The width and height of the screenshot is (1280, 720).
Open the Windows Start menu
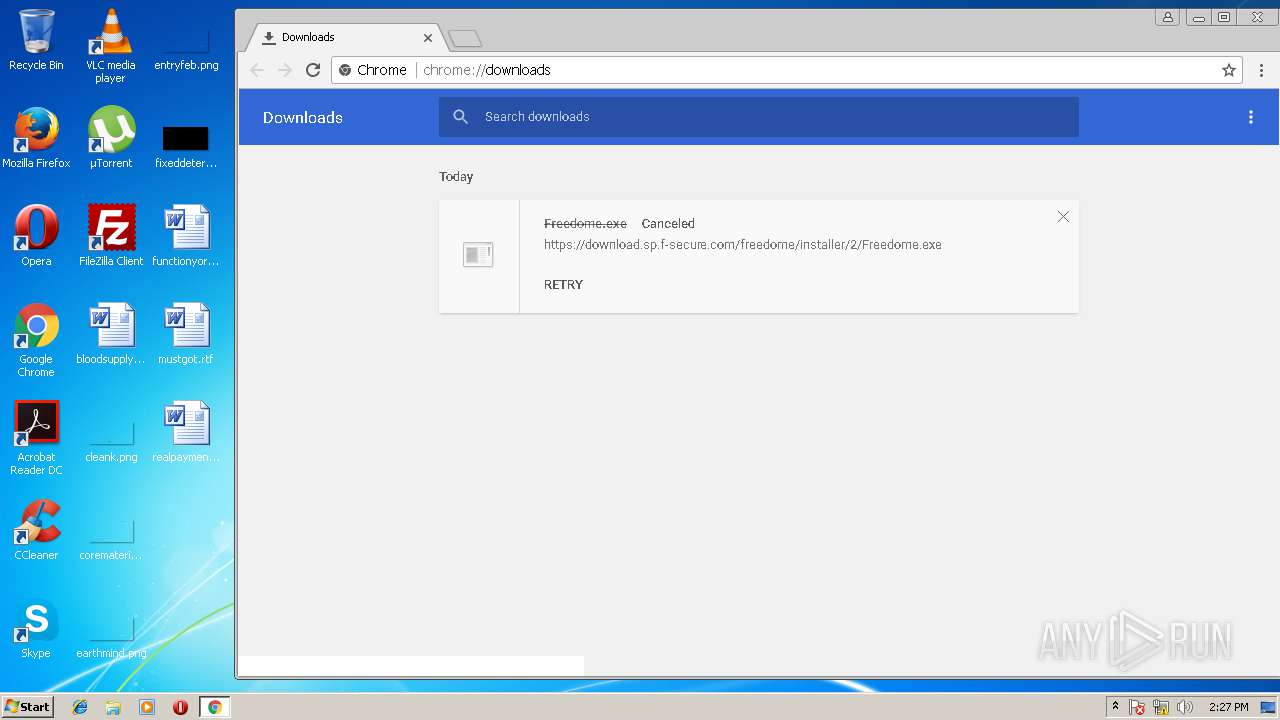click(28, 707)
